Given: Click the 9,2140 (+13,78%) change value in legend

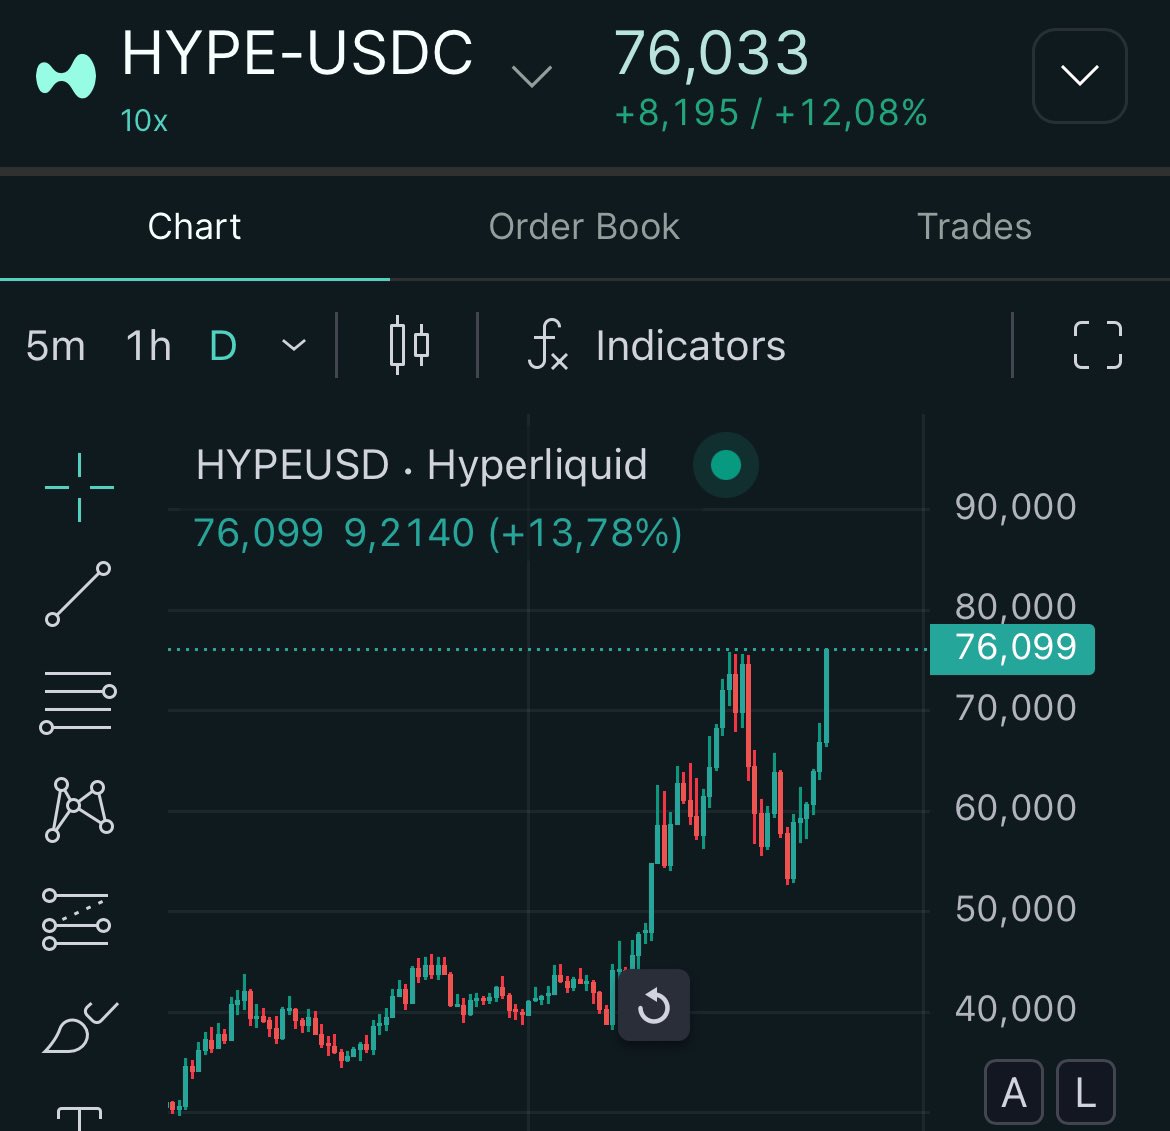Looking at the screenshot, I should point(513,533).
